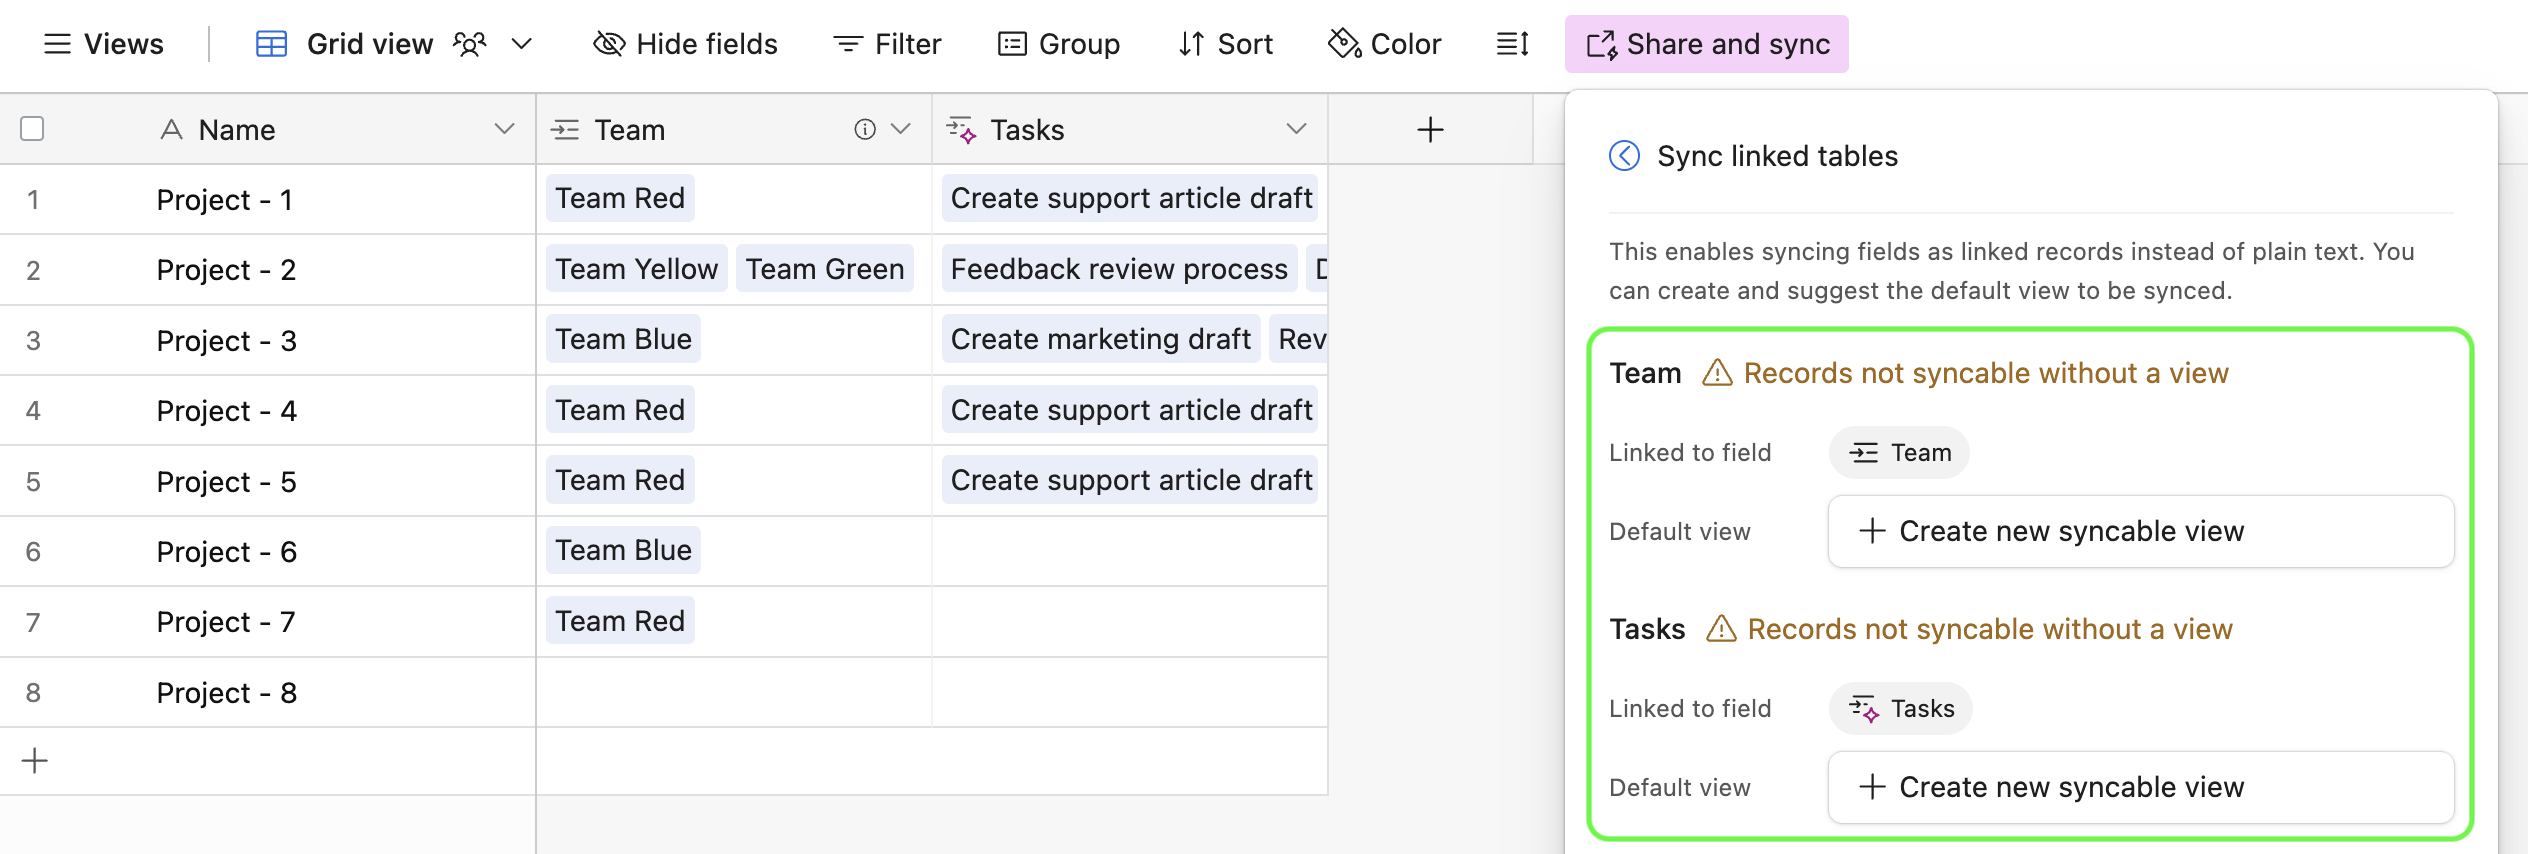Click the Tasks column AI field icon
Viewport: 2528px width, 854px height.
coord(961,129)
